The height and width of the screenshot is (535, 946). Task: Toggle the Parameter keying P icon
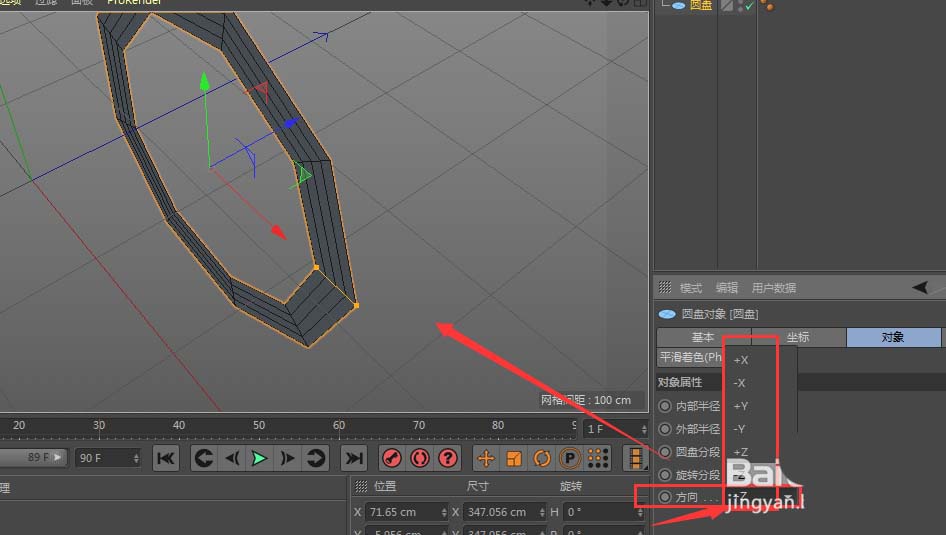[570, 458]
